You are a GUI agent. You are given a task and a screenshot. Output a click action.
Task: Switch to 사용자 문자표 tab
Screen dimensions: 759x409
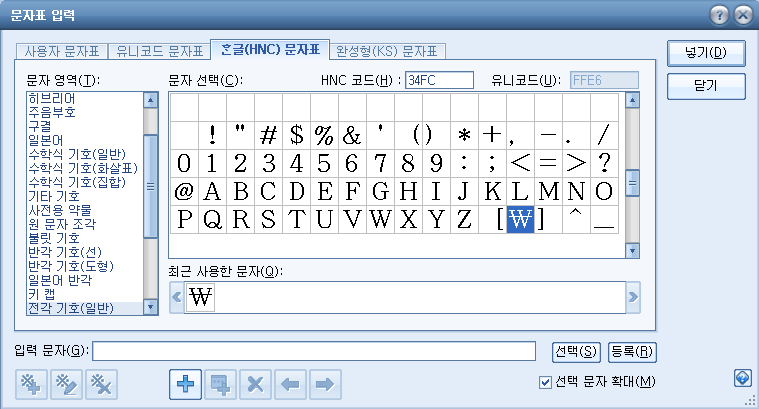(x=61, y=51)
